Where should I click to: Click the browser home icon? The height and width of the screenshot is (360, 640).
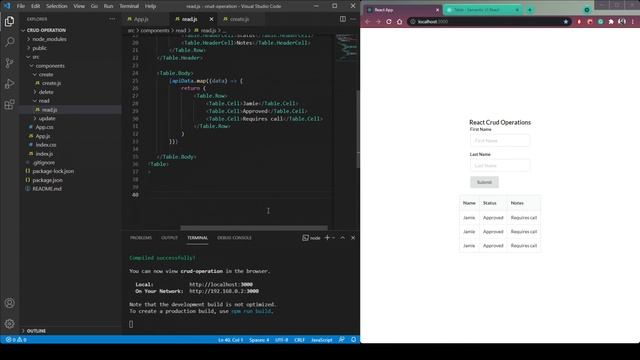click(400, 22)
